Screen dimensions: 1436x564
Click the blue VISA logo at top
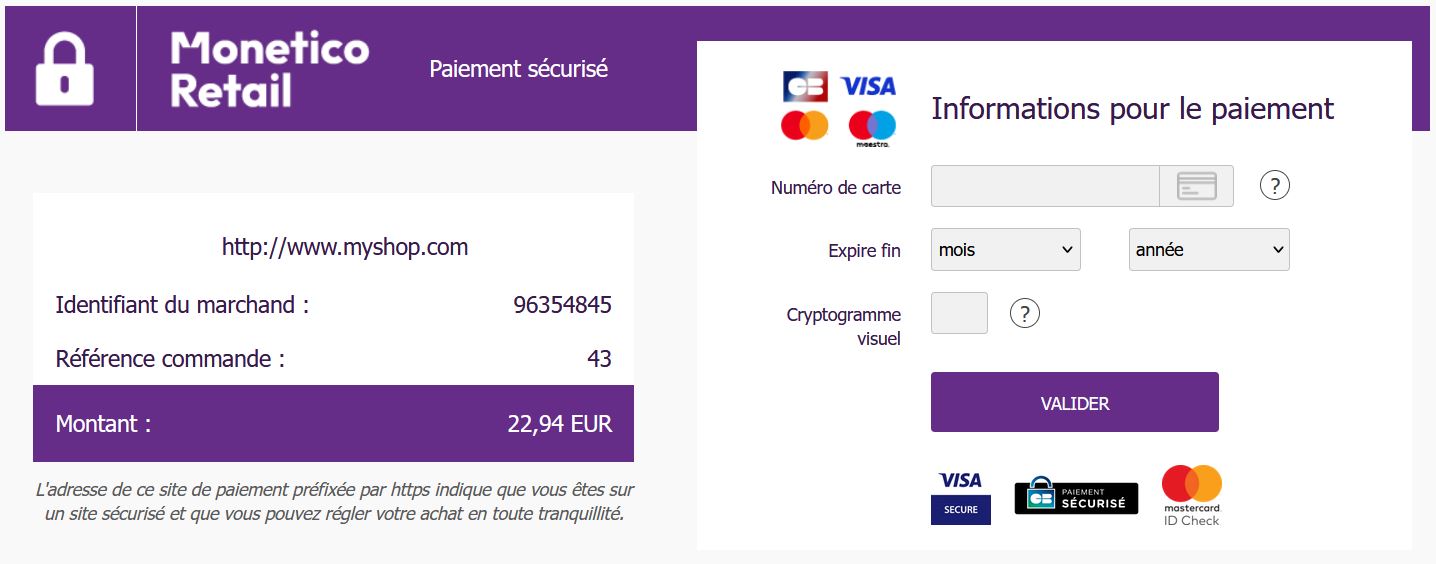click(x=868, y=87)
